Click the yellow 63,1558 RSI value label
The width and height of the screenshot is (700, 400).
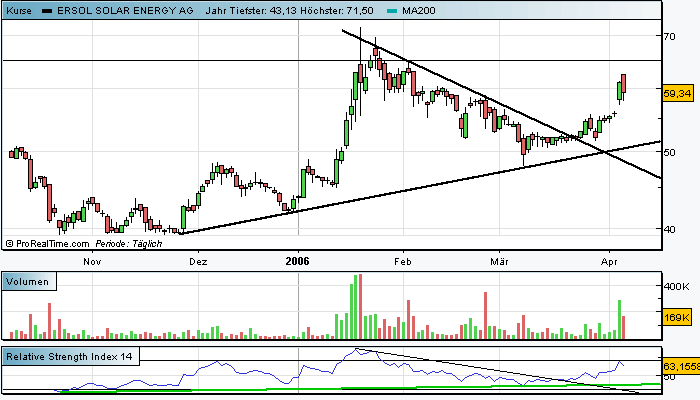pos(681,367)
